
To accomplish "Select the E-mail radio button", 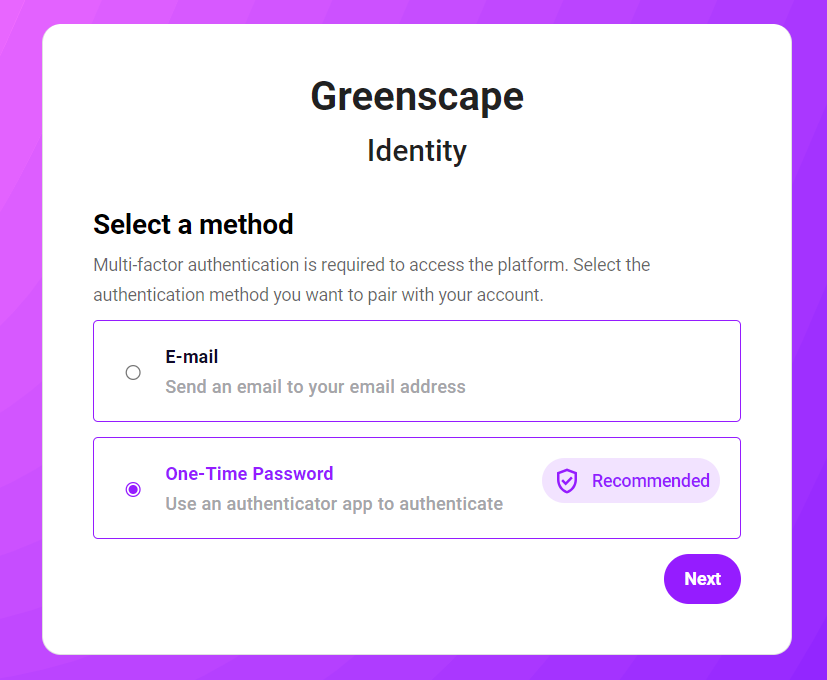I will coord(133,372).
